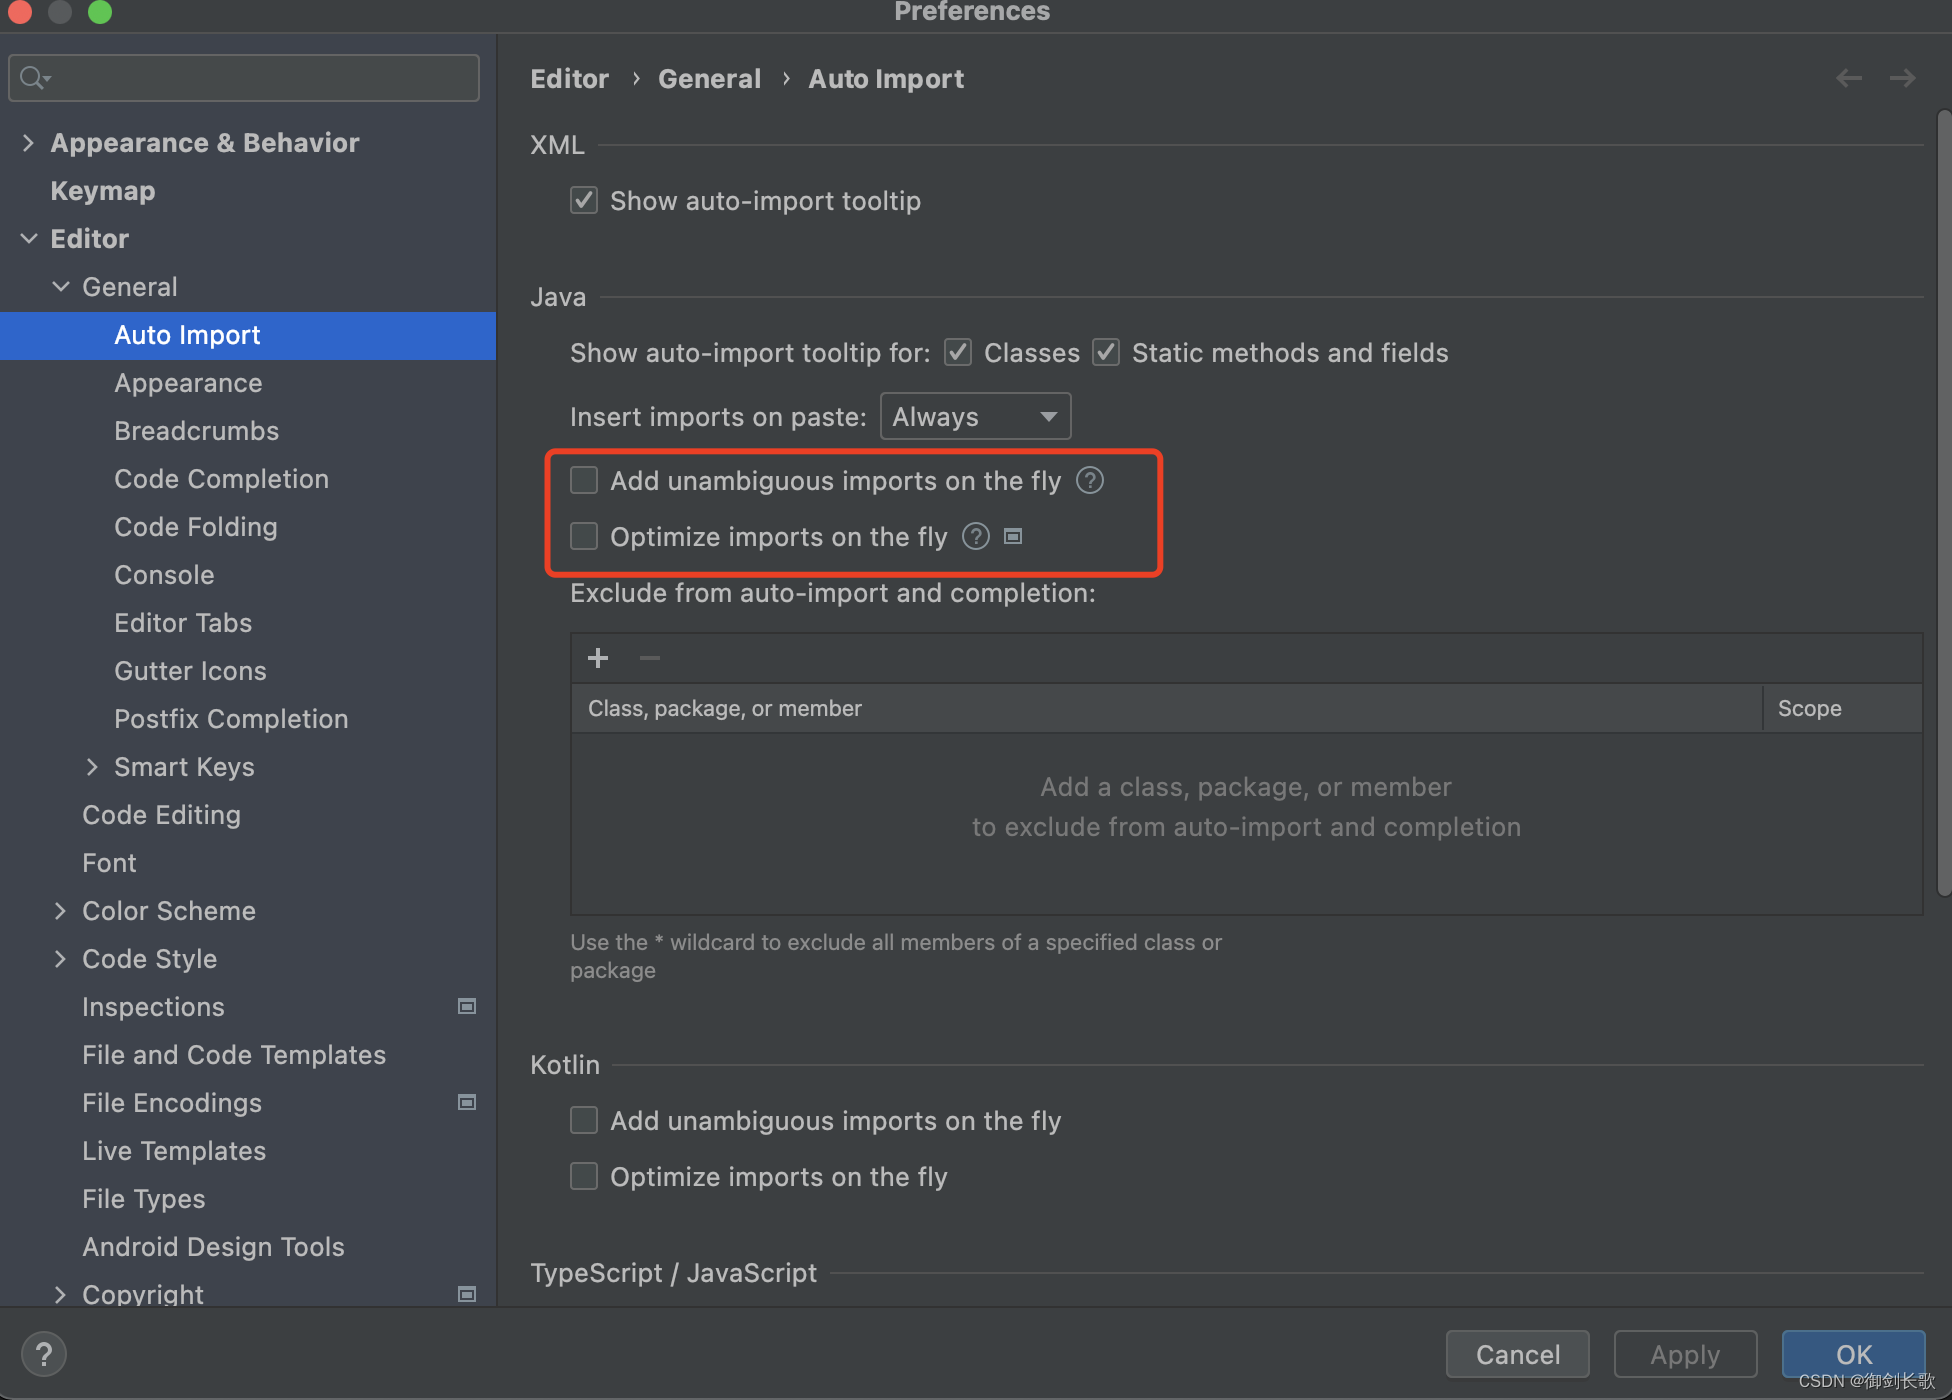Toggle Static methods and fields checkbox

[x=1106, y=353]
